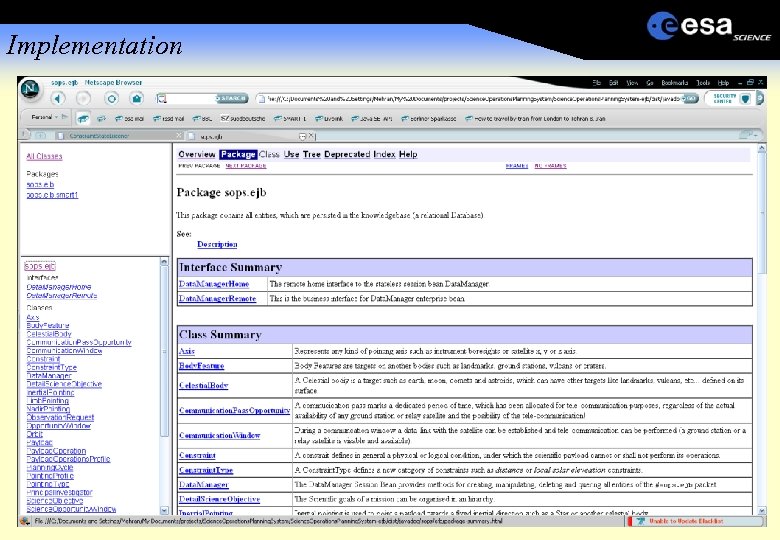Reload the page with the Reload button

[112, 98]
